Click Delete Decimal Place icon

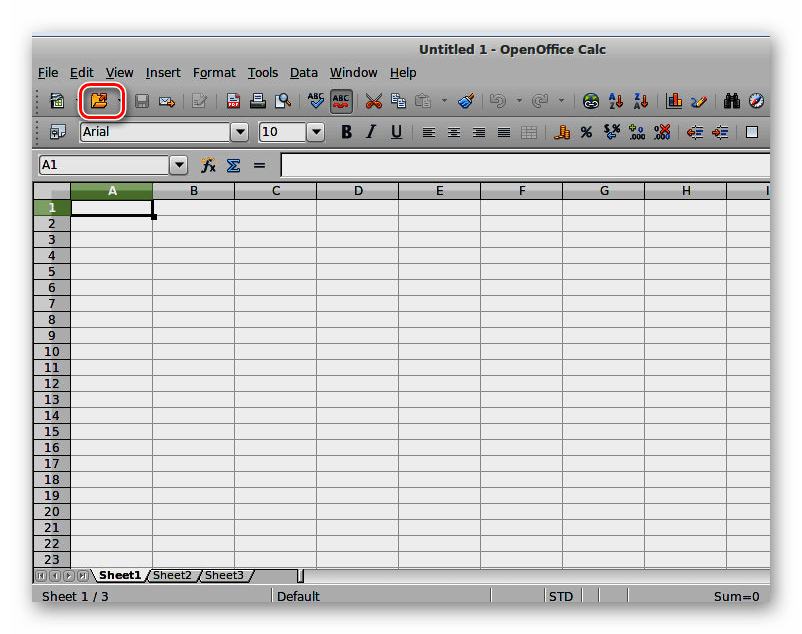(662, 132)
